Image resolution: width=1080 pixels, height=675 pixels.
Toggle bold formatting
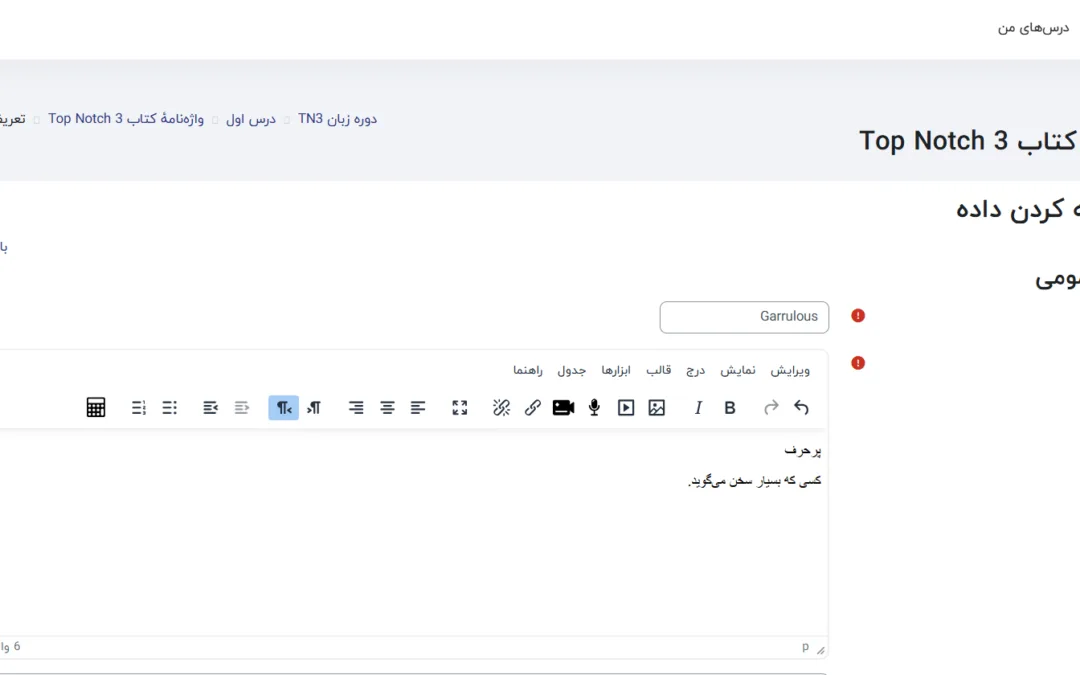[x=730, y=408]
